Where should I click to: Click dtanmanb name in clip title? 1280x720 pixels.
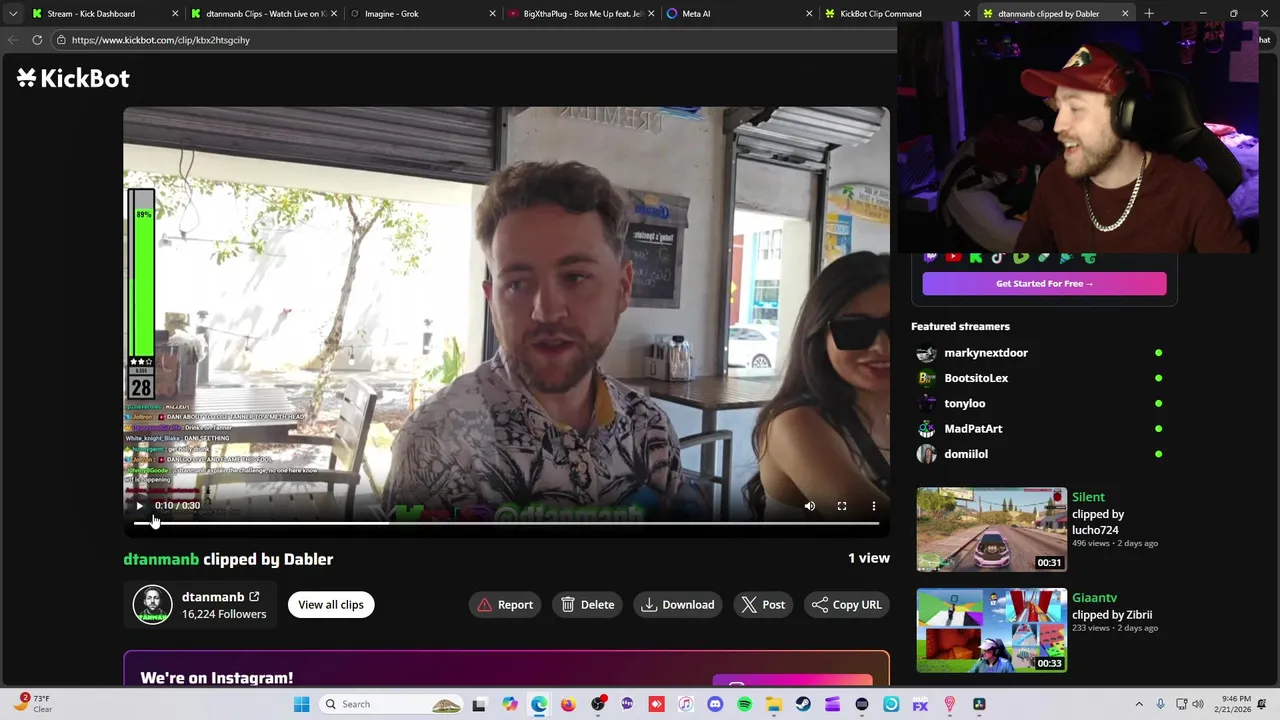click(x=161, y=559)
